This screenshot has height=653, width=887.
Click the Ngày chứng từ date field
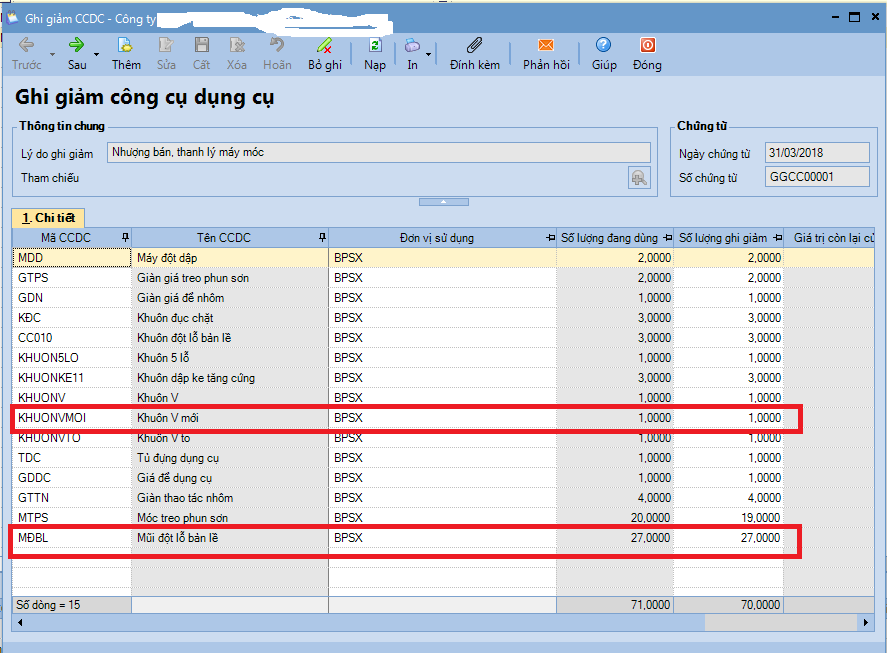click(817, 153)
